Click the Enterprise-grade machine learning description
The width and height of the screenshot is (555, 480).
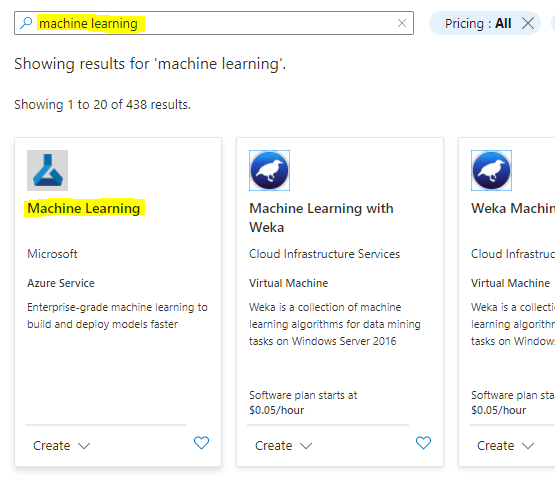coord(117,316)
